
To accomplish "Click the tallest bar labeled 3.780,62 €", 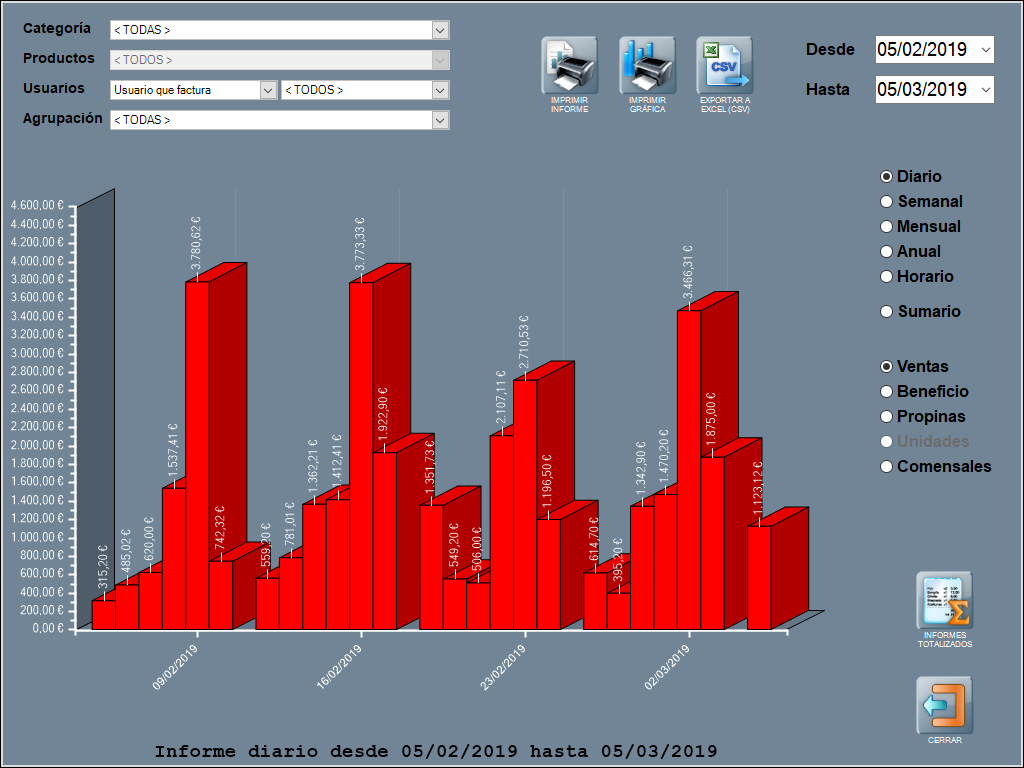I will pyautogui.click(x=197, y=450).
